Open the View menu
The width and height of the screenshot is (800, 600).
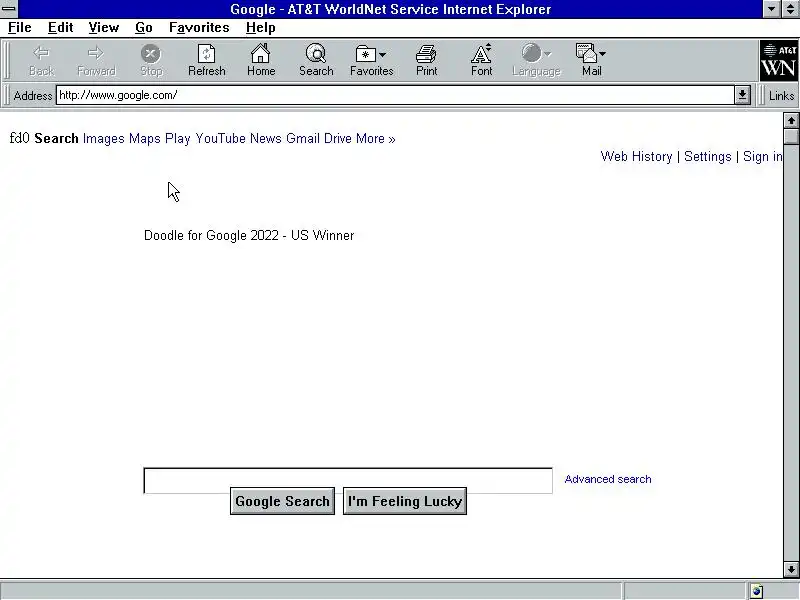point(104,28)
